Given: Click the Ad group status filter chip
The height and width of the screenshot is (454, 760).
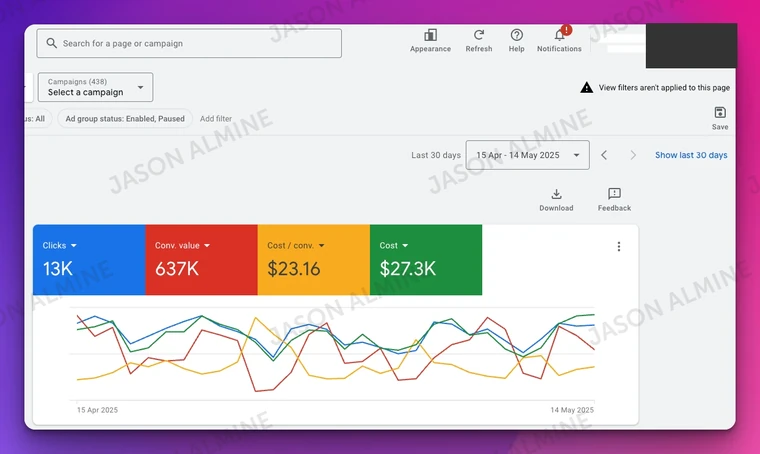Looking at the screenshot, I should pos(125,119).
